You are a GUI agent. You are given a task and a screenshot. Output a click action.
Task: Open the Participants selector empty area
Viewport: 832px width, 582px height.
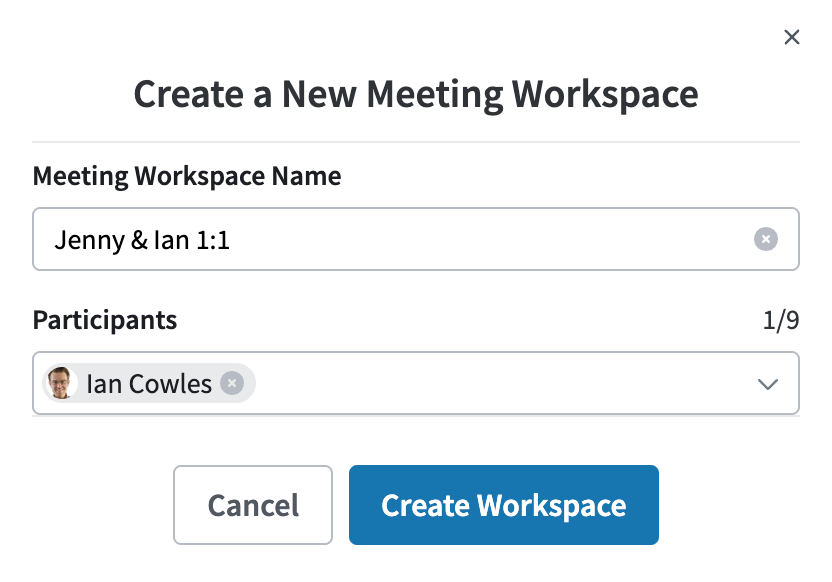pos(504,383)
